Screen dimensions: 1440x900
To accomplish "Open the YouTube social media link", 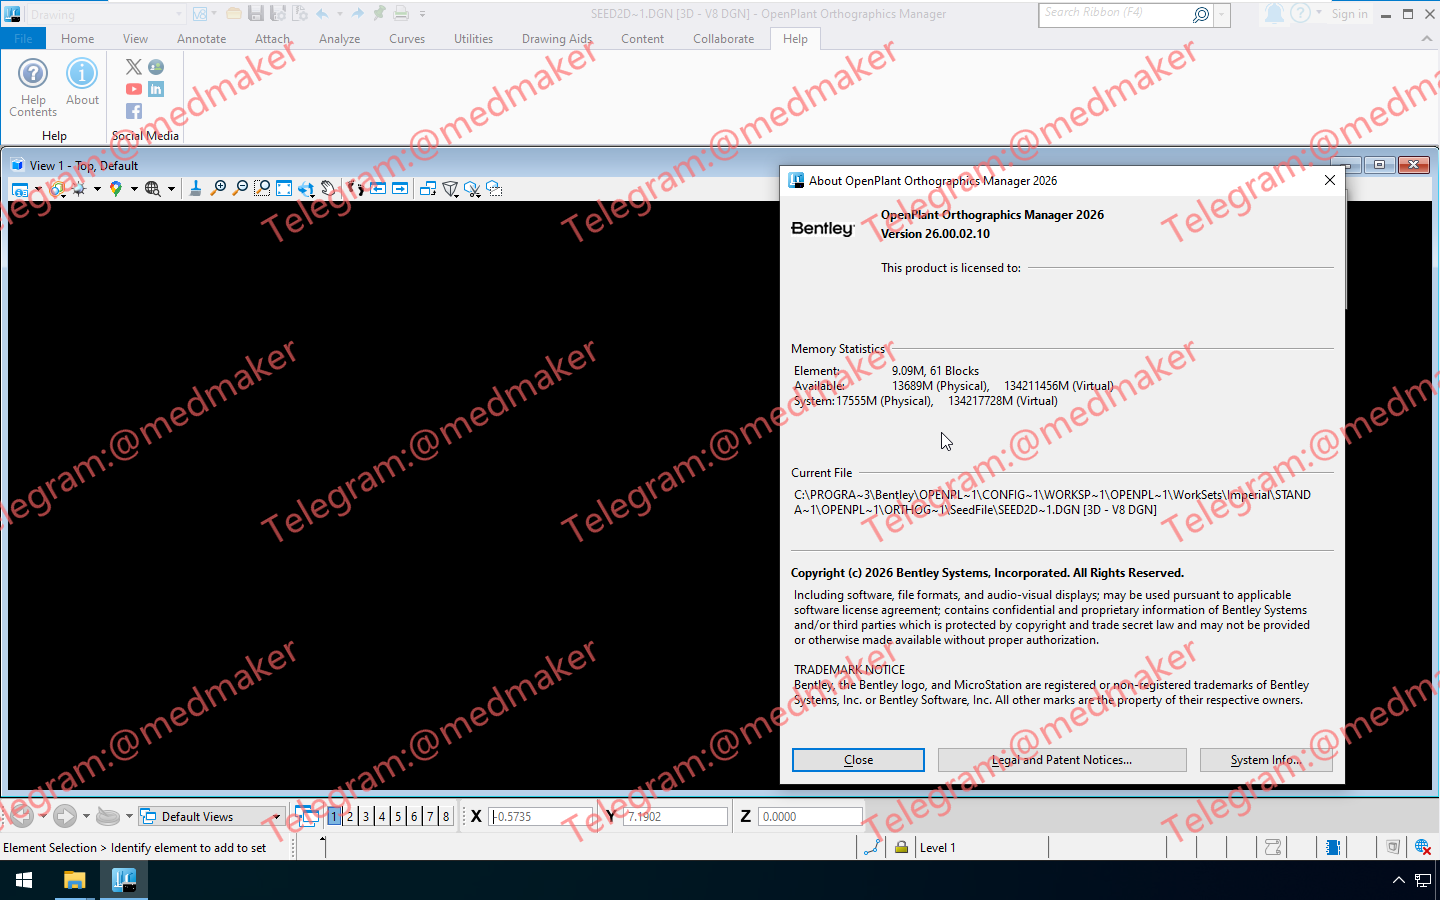I will coord(134,89).
